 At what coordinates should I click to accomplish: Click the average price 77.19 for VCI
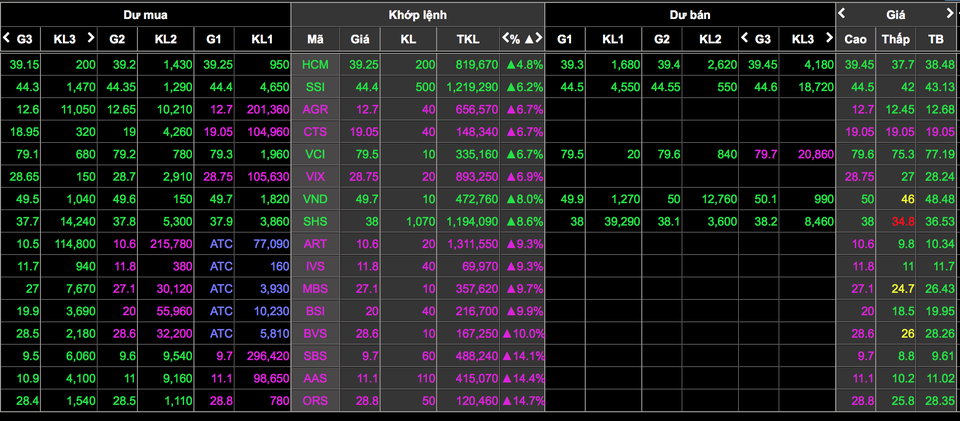[939, 154]
